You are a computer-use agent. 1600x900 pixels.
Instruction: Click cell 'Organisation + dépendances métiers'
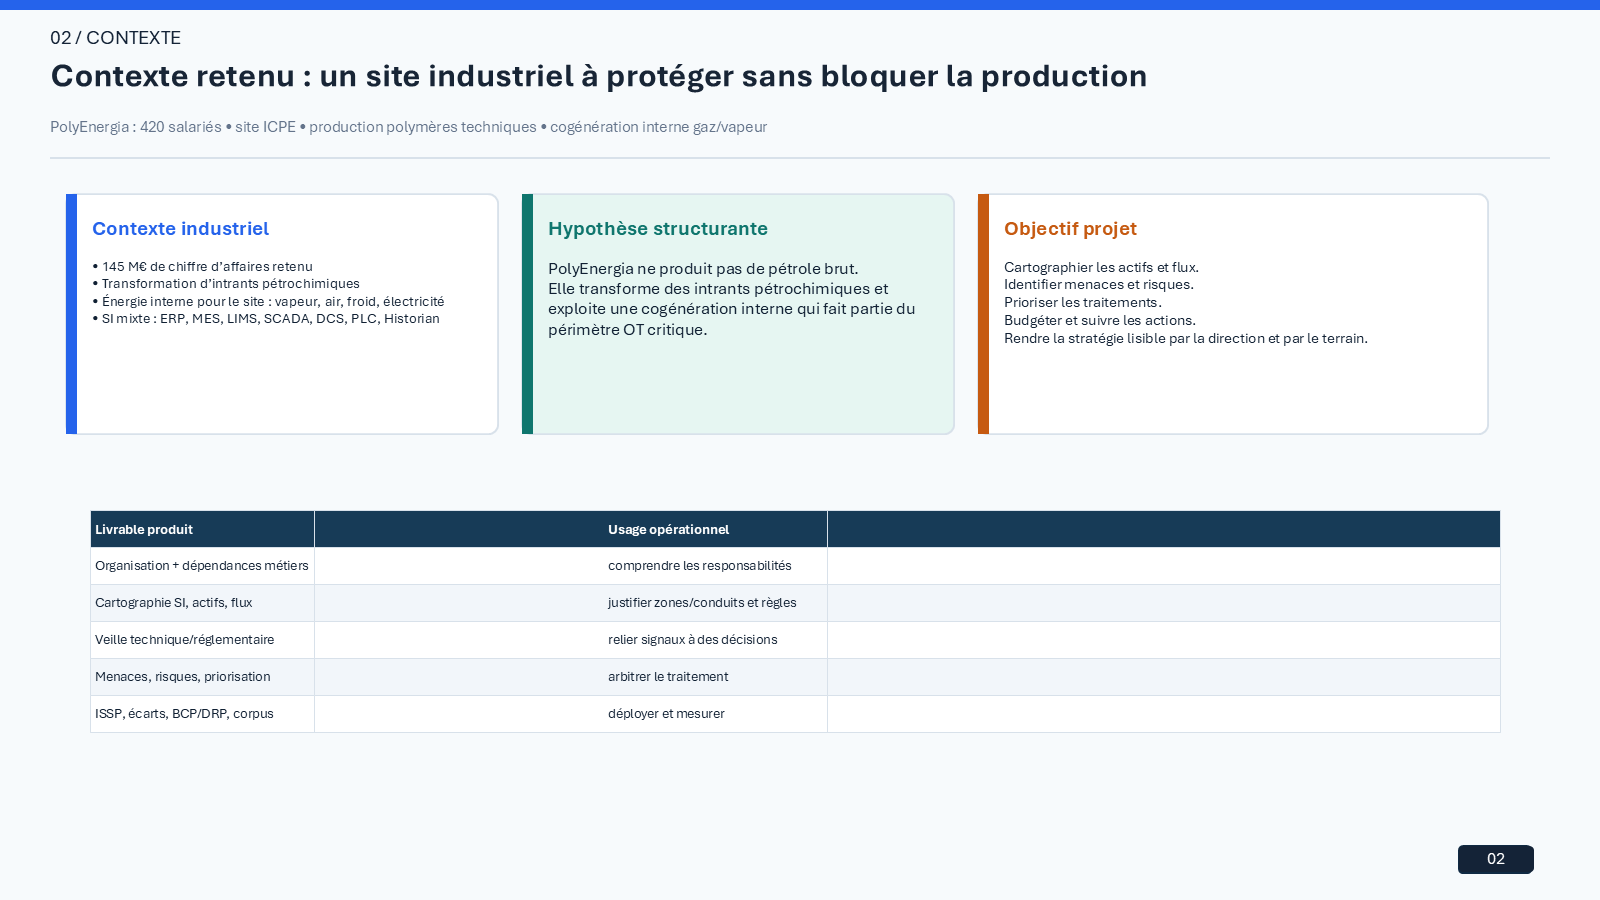(x=202, y=566)
